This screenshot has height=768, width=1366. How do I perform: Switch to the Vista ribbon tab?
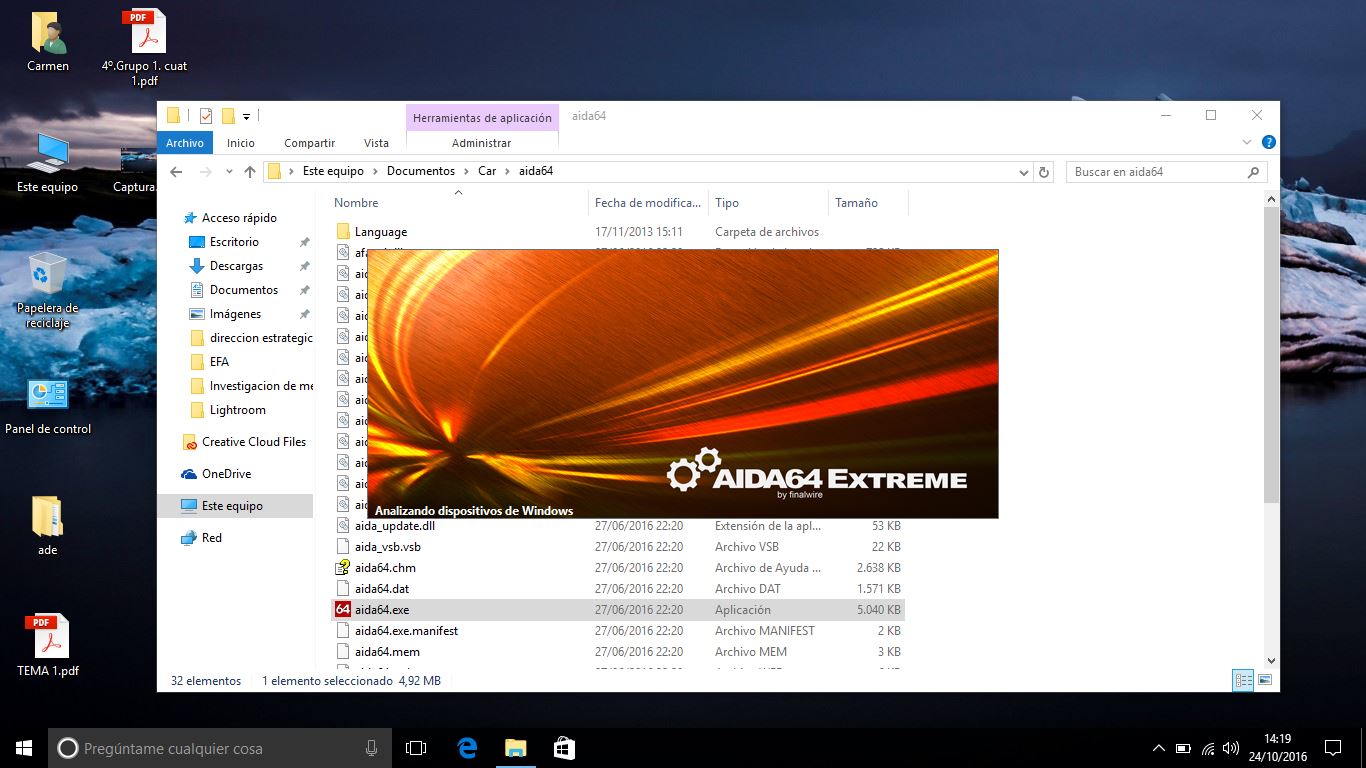(x=376, y=143)
